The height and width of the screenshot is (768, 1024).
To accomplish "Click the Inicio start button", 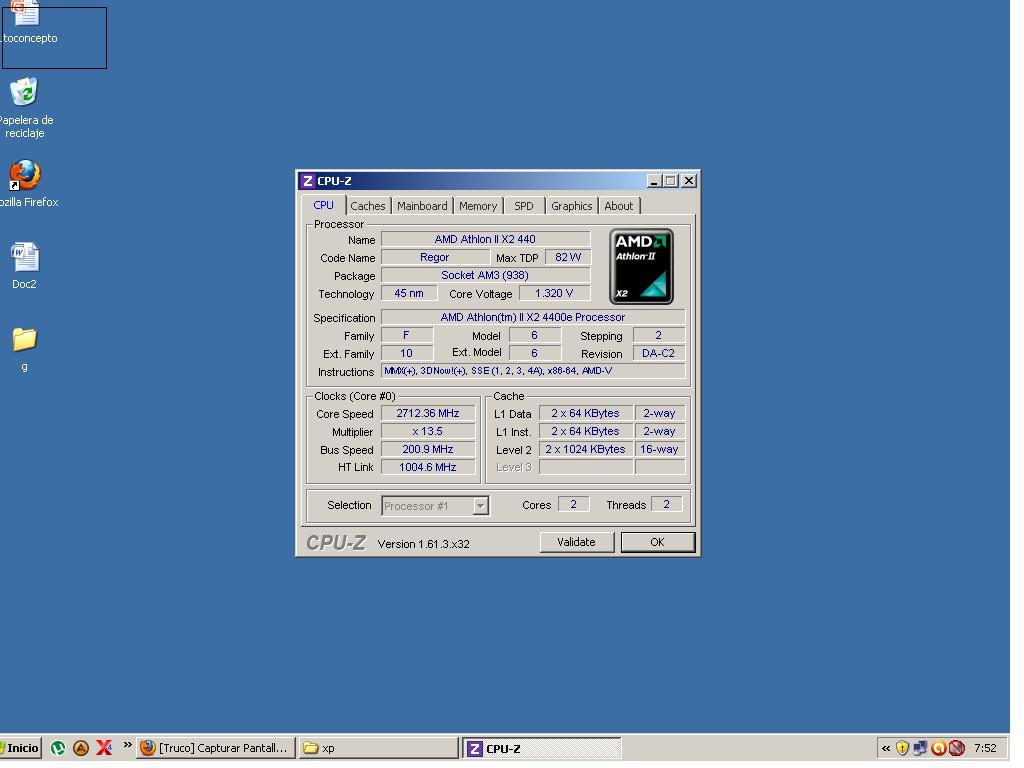I will 20,748.
